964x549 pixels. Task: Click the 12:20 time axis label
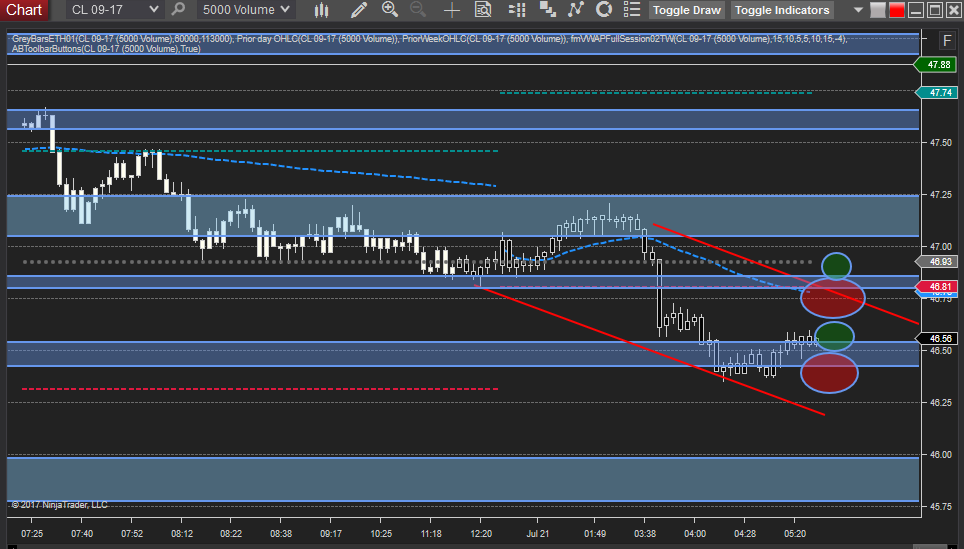(481, 534)
